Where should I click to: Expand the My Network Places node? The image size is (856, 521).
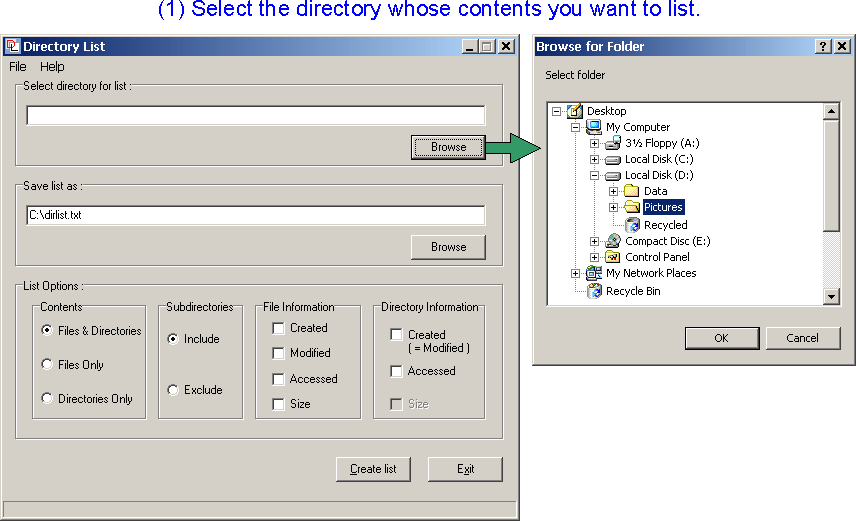pyautogui.click(x=575, y=273)
